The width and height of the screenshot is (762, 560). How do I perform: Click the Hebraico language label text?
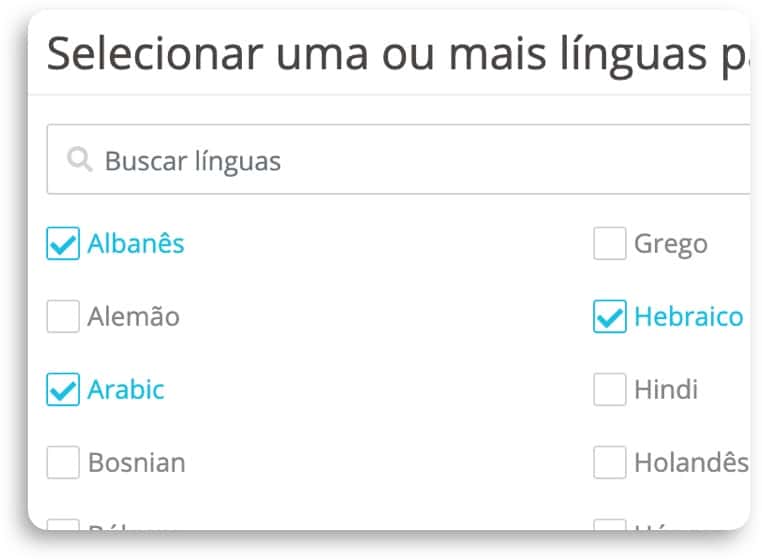689,316
